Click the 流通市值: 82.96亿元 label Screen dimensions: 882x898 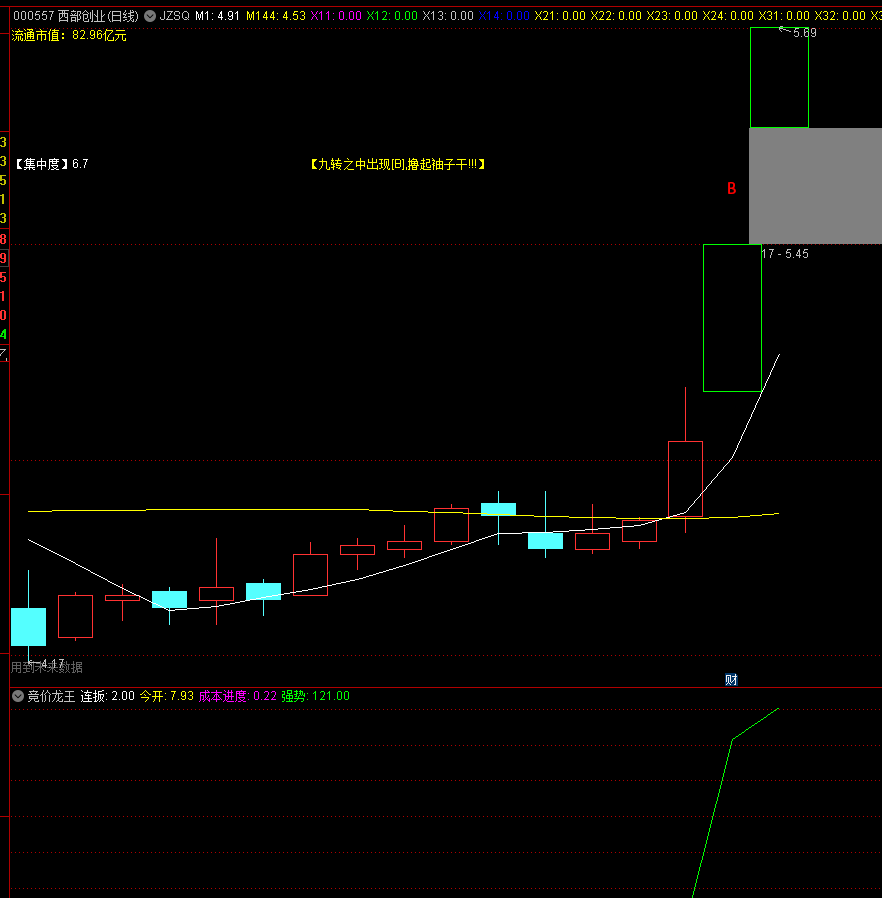click(69, 36)
